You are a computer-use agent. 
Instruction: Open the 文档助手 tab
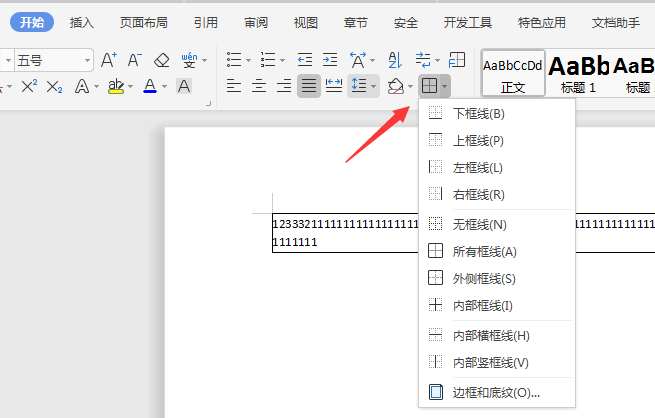click(x=616, y=23)
